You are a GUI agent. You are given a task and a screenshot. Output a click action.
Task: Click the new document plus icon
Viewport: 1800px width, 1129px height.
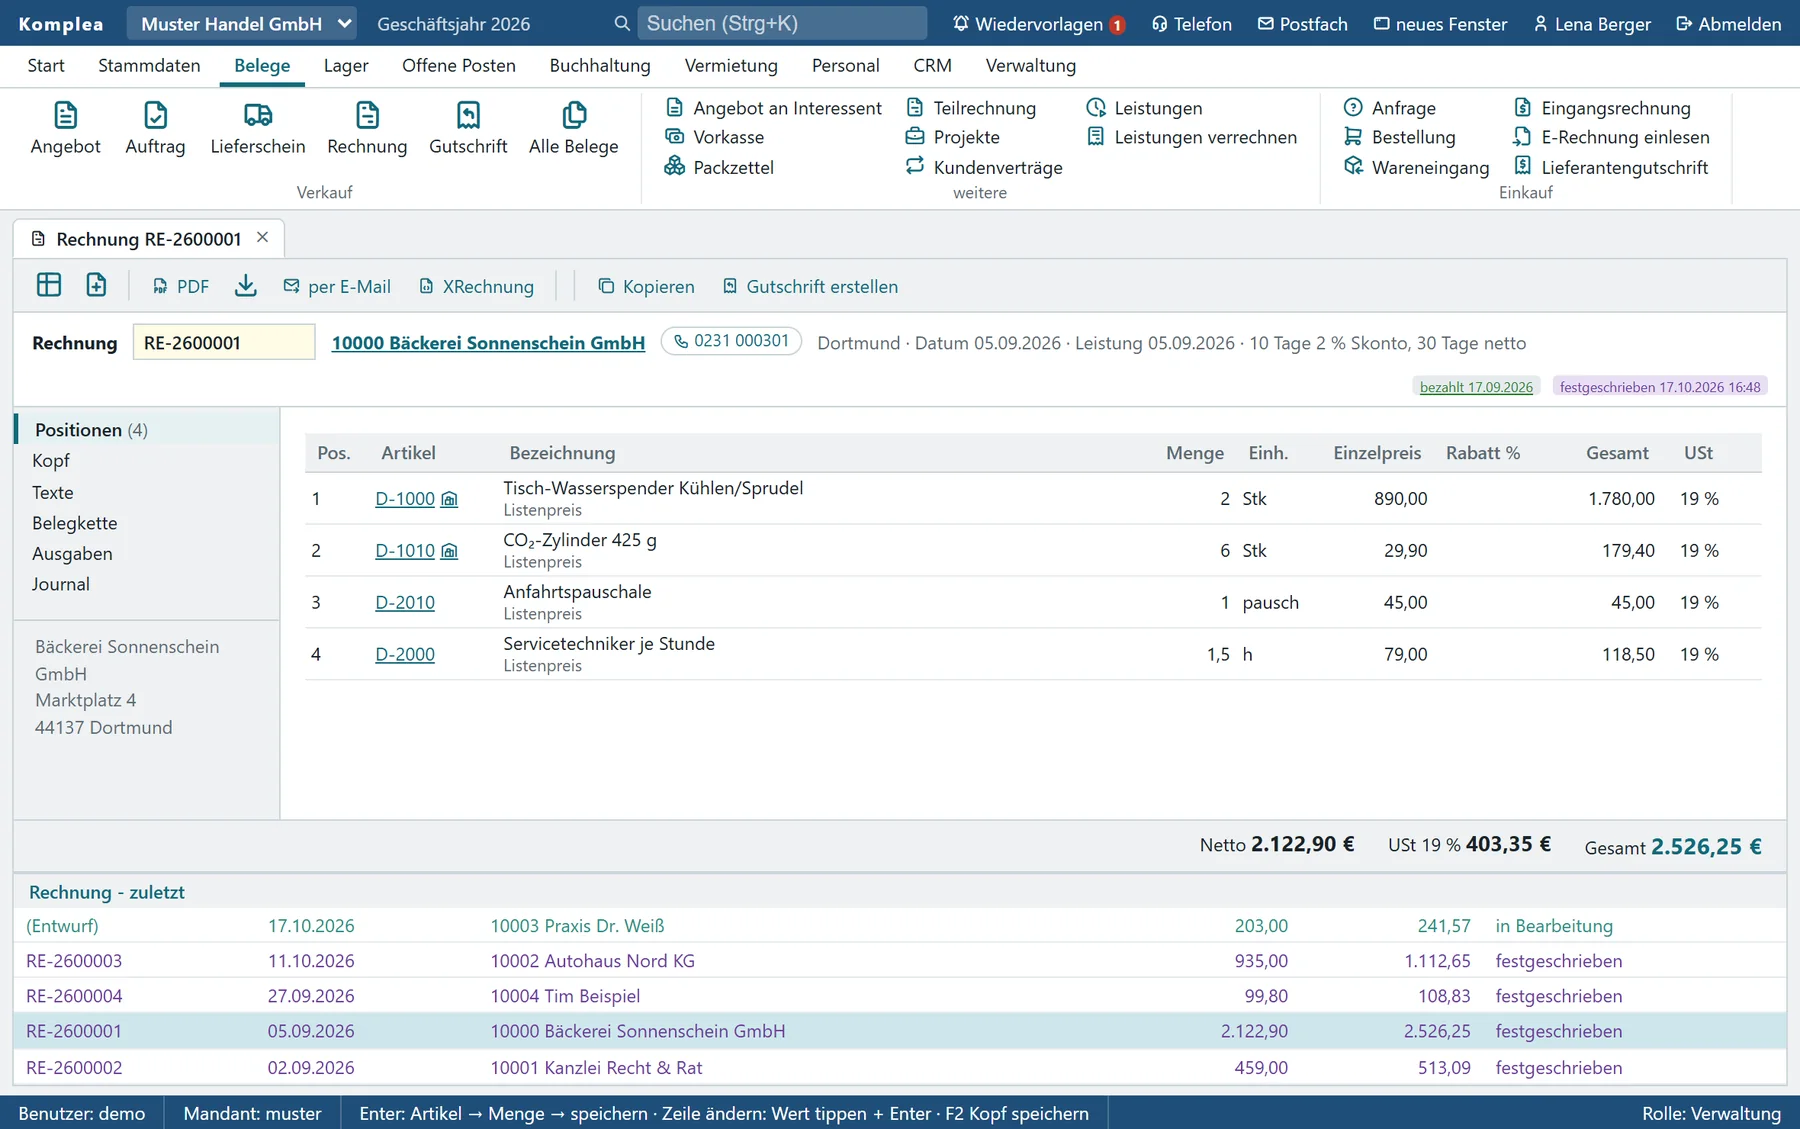(x=96, y=286)
